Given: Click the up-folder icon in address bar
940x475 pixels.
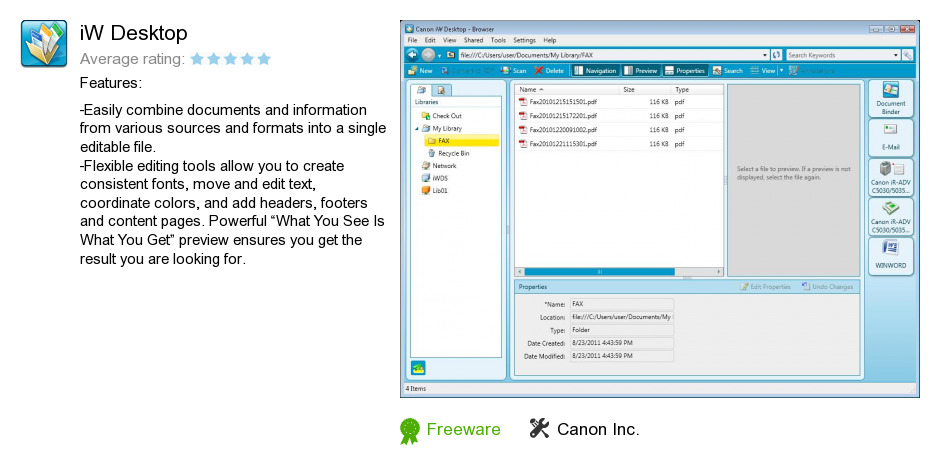Looking at the screenshot, I should tap(451, 55).
